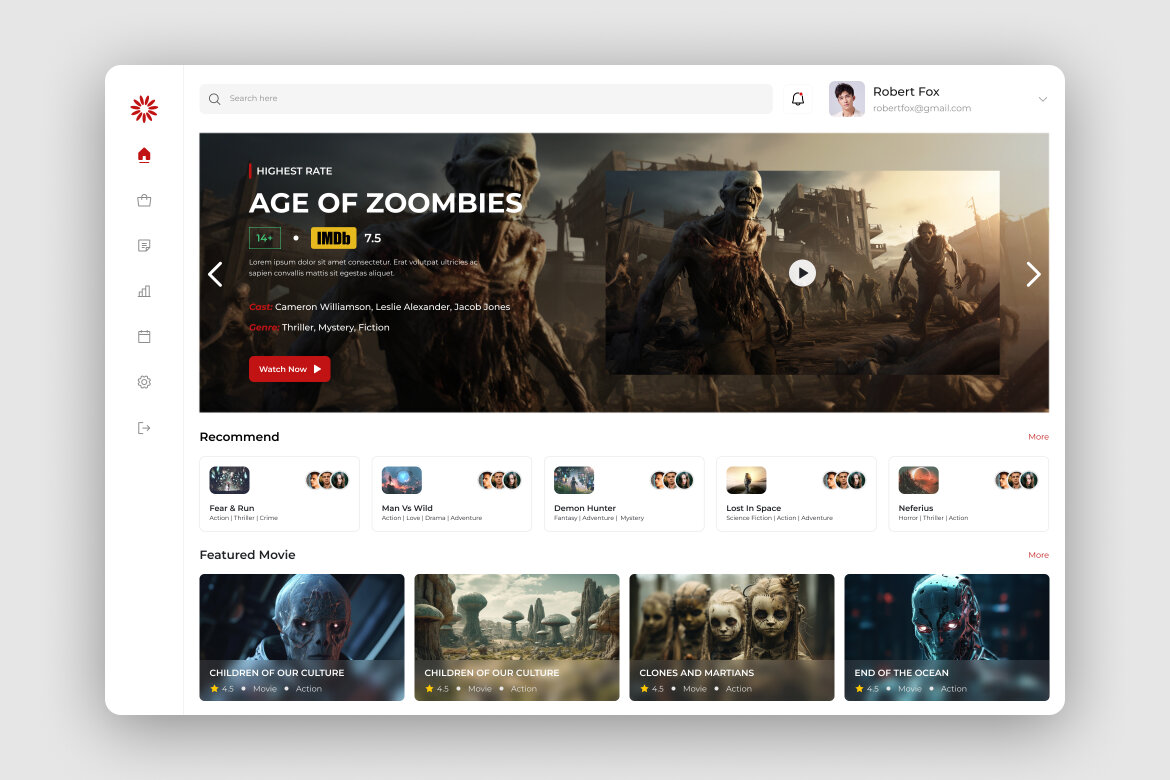This screenshot has height=780, width=1170.
Task: Click inside the search field
Action: (450, 99)
